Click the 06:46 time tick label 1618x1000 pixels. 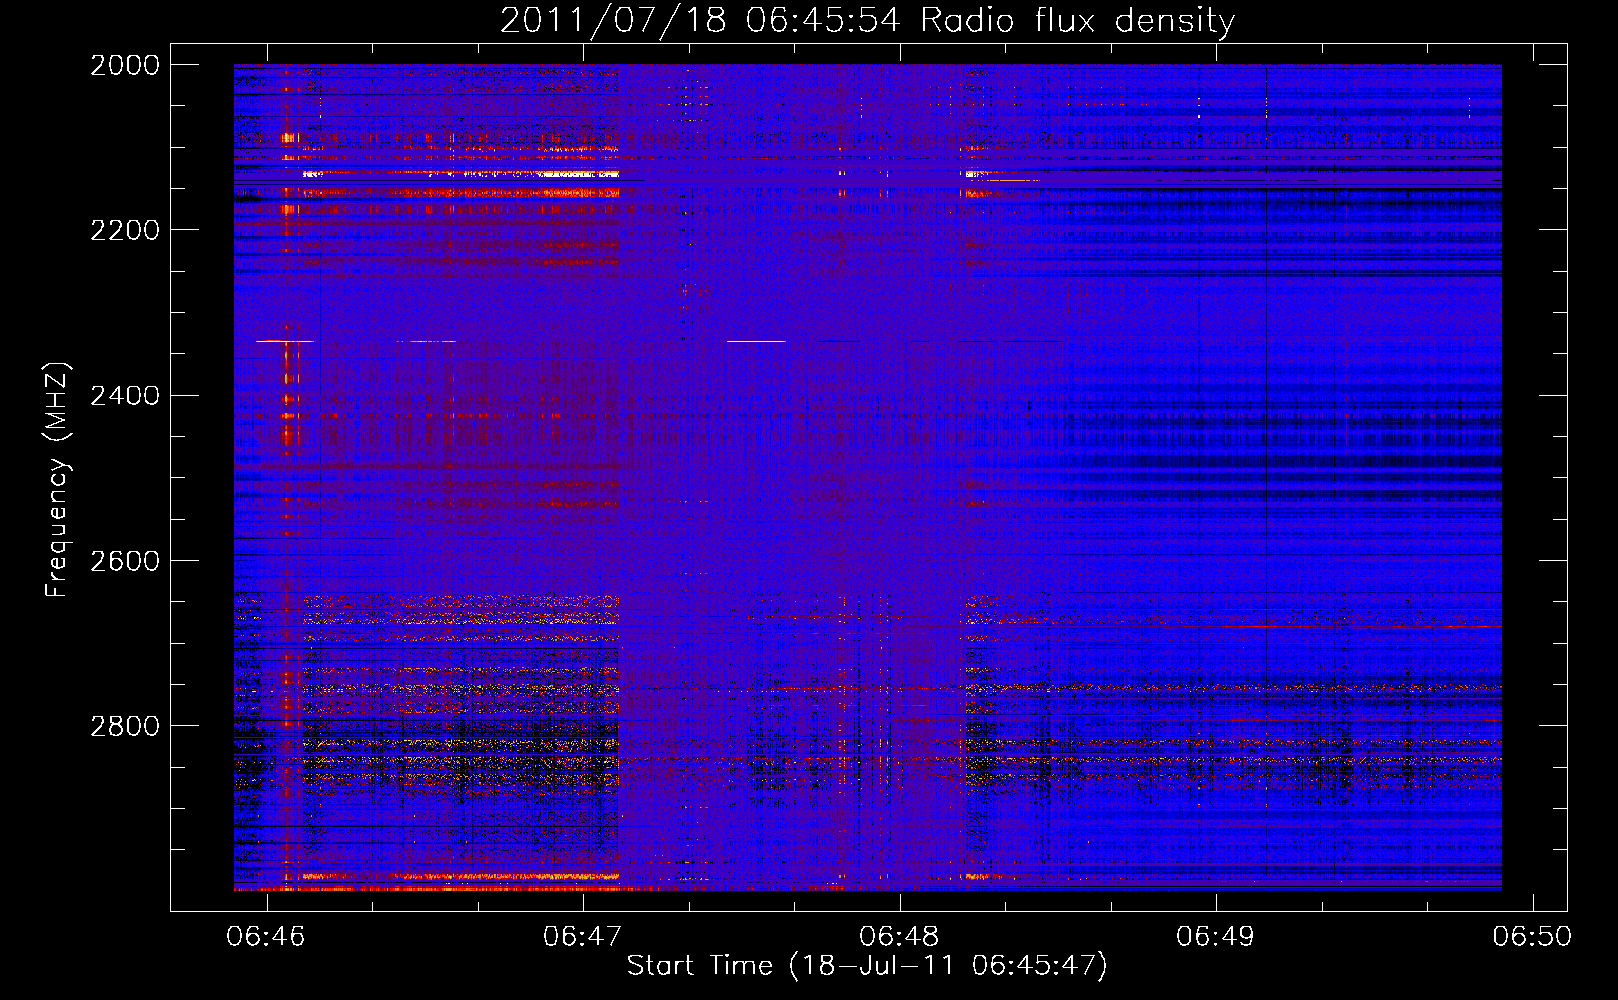[x=266, y=937]
